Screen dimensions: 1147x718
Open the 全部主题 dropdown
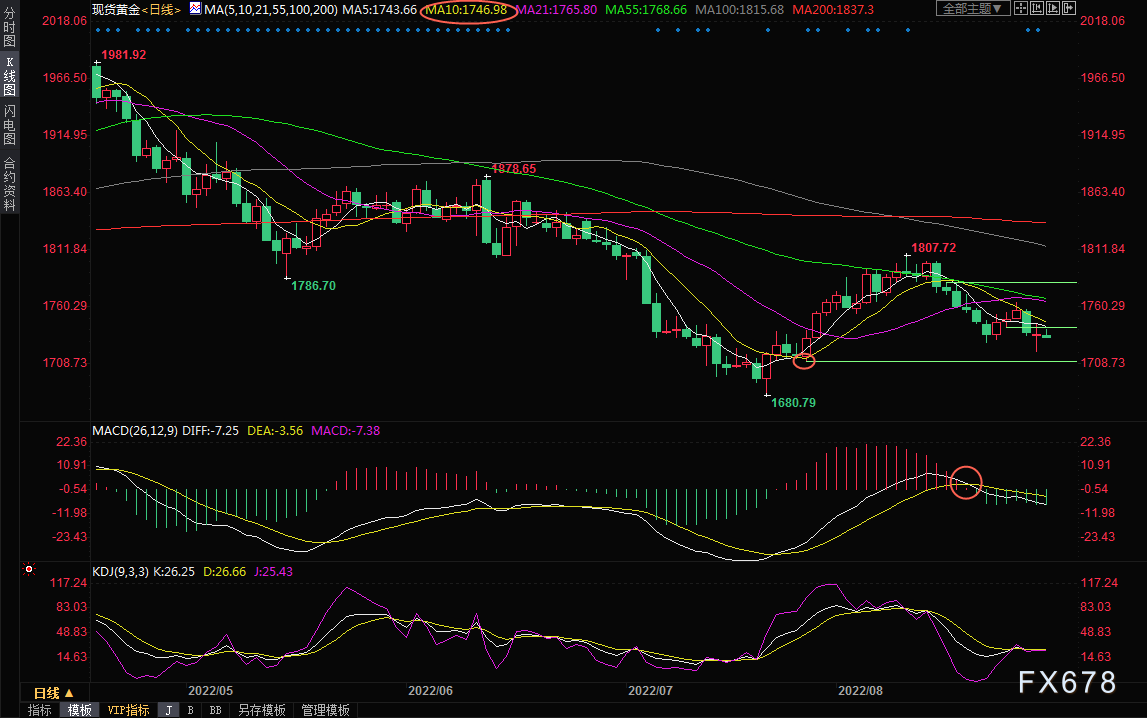(970, 9)
